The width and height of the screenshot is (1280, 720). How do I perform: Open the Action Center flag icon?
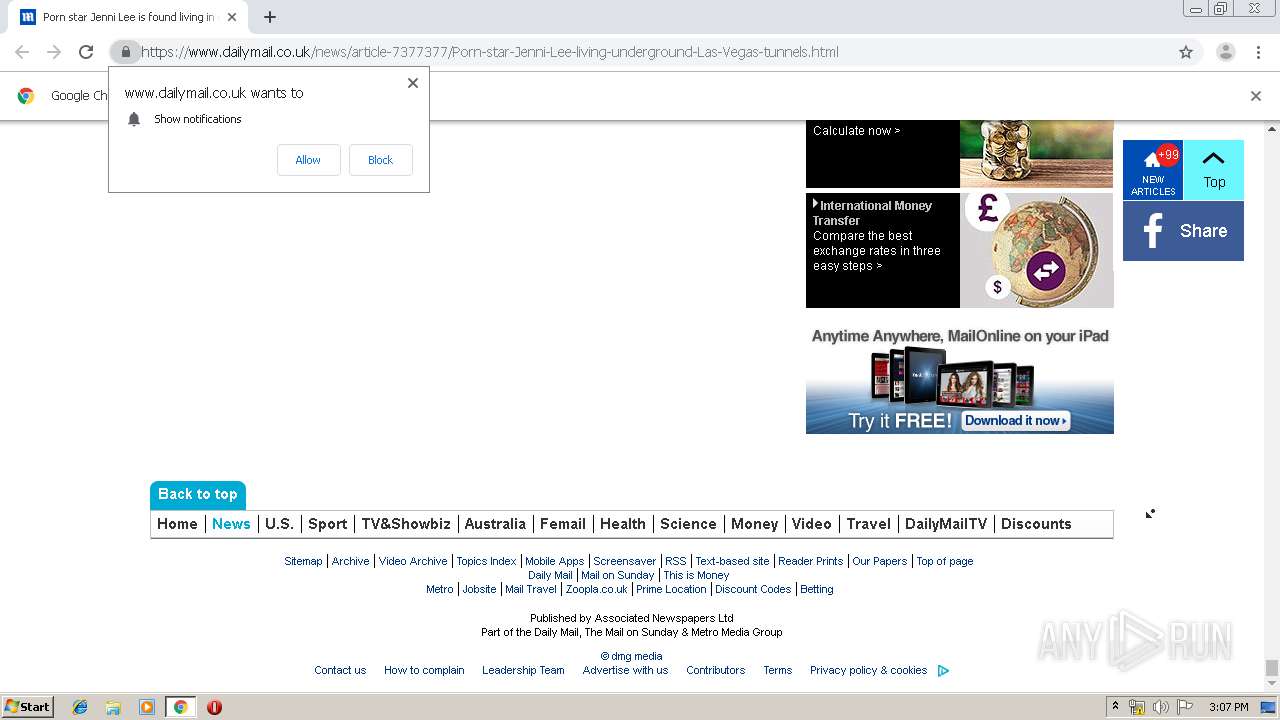click(x=1185, y=707)
